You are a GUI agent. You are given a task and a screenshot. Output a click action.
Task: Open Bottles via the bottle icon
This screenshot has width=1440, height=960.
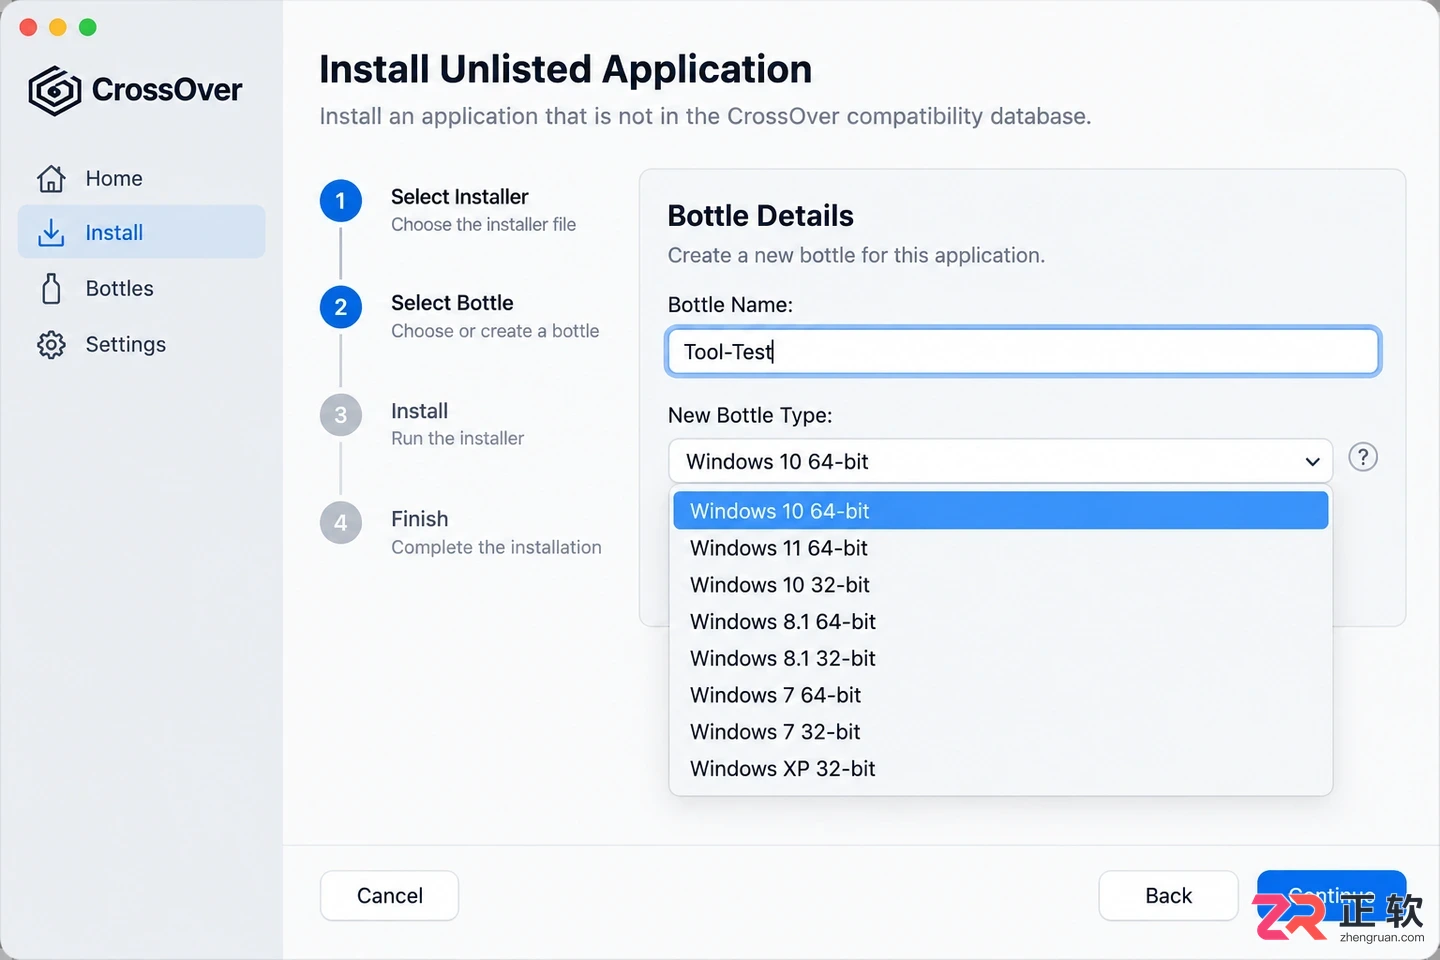[x=51, y=289]
